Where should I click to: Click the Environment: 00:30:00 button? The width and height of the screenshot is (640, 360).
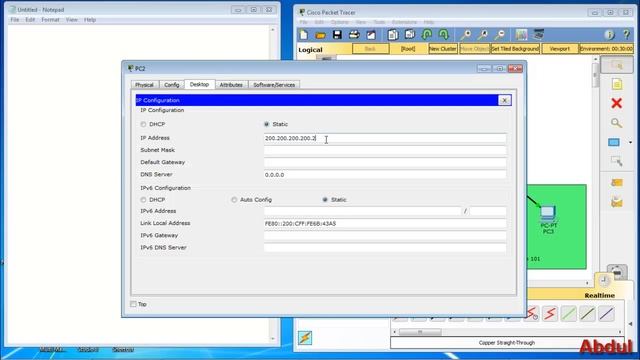pos(607,49)
